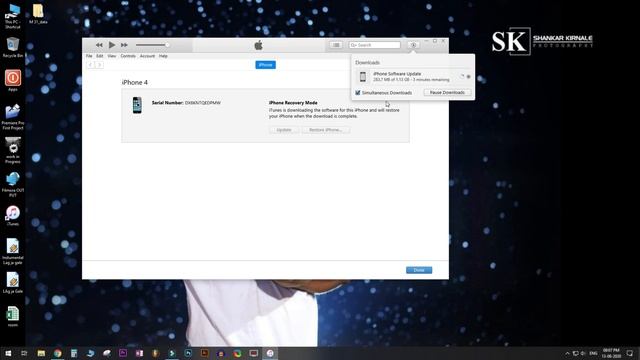
Task: Open the list view button near search
Action: pyautogui.click(x=336, y=45)
